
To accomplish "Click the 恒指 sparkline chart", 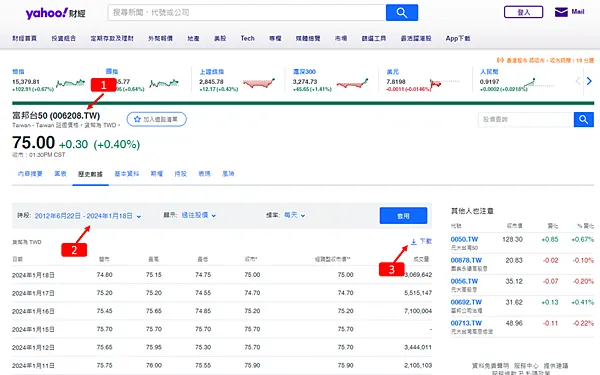I will [71, 83].
